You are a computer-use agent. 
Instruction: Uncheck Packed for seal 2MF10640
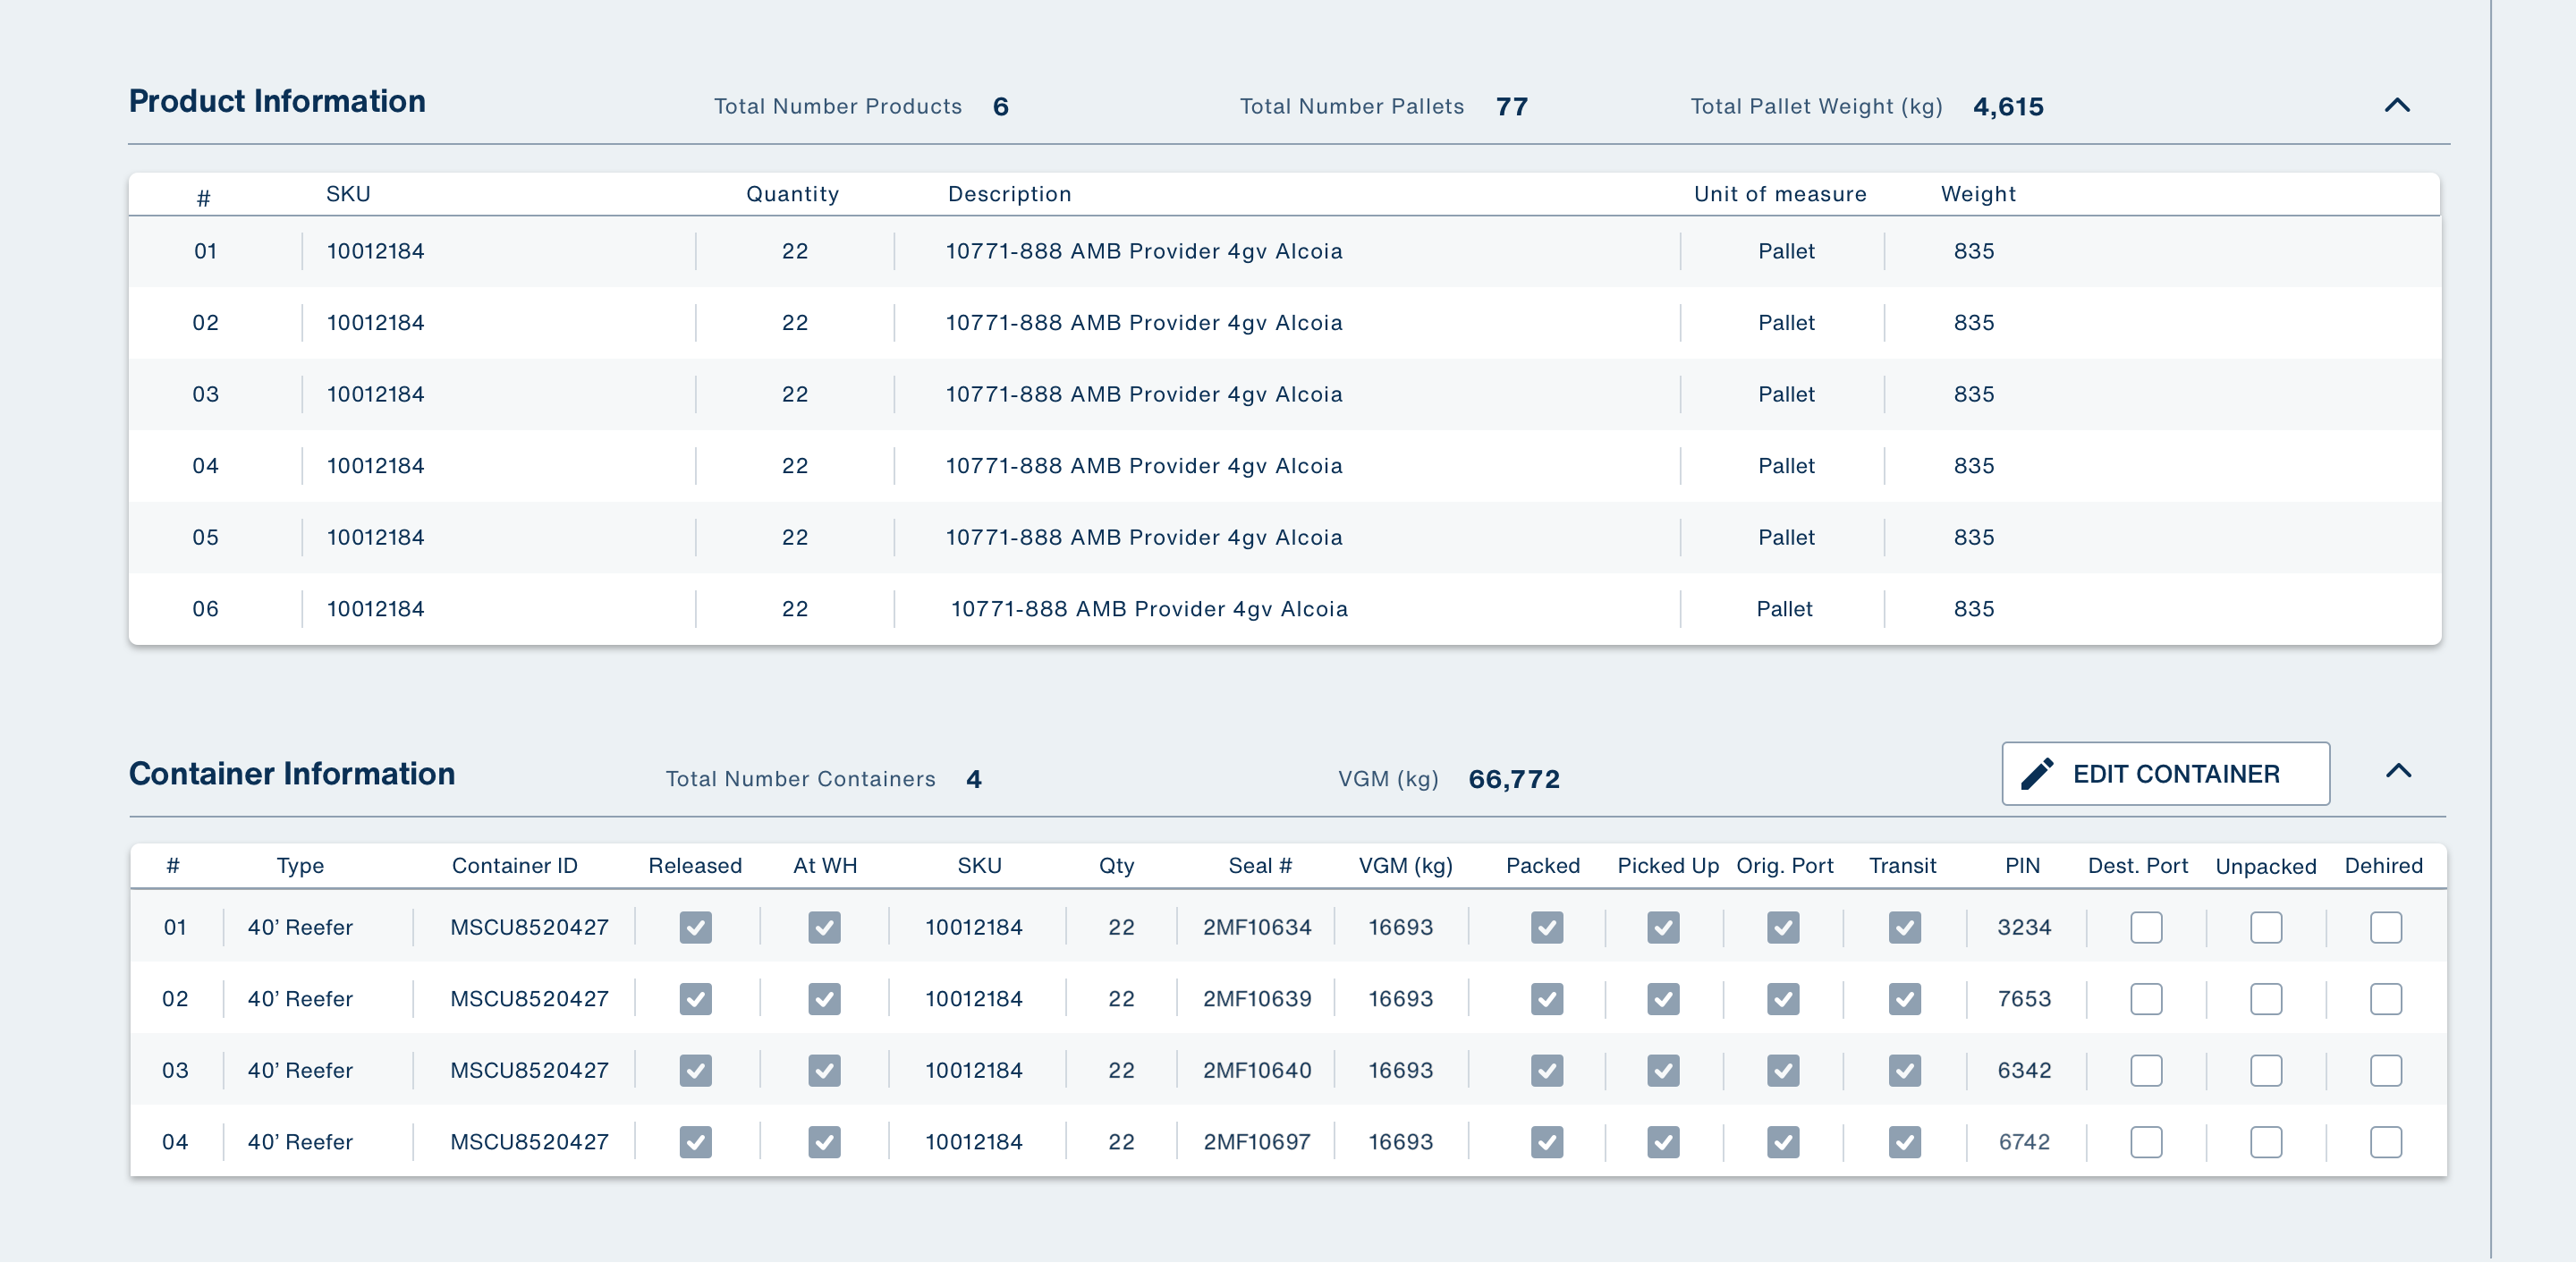(x=1546, y=1070)
